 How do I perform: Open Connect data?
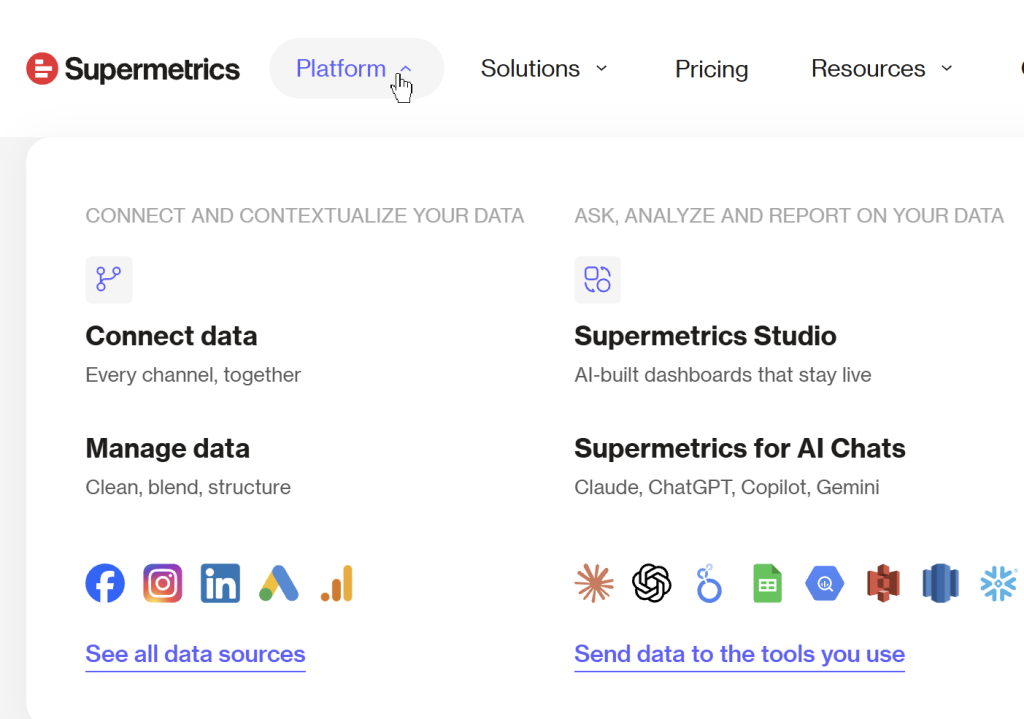point(171,336)
